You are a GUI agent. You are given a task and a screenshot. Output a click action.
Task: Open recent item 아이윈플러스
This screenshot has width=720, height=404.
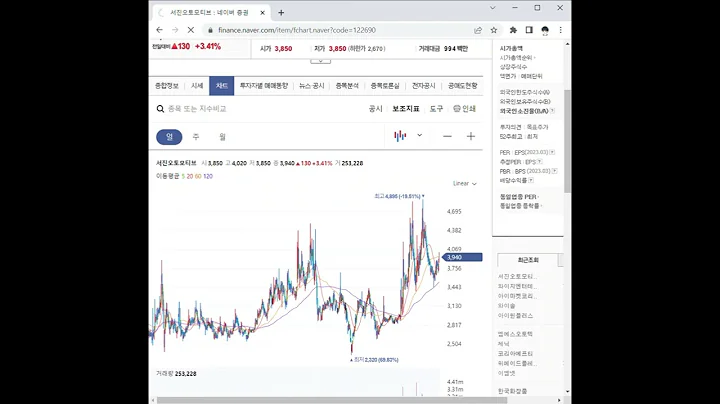[515, 316]
